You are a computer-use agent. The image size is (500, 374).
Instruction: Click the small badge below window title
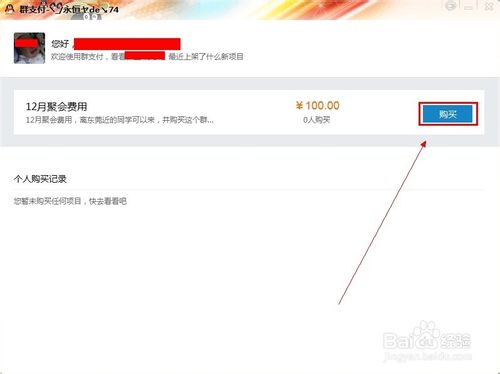pos(93,17)
